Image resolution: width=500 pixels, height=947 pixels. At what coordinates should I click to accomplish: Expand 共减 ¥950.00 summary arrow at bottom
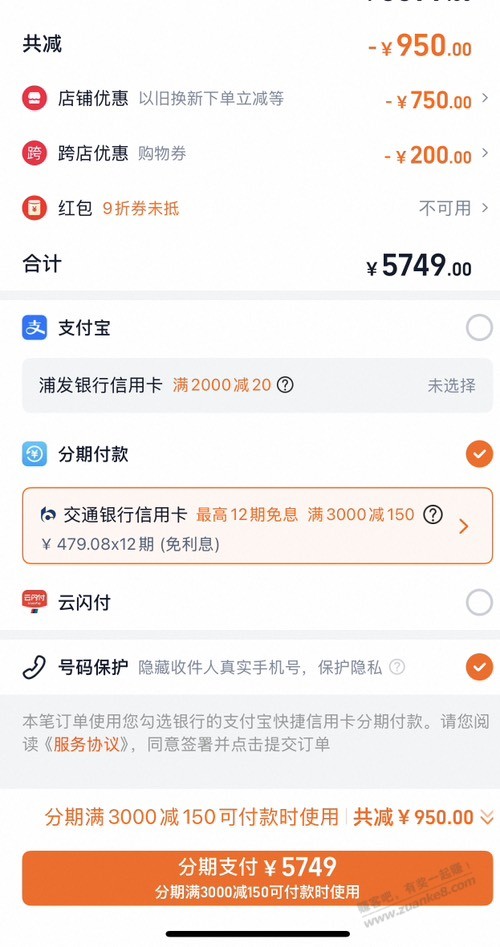tap(487, 817)
